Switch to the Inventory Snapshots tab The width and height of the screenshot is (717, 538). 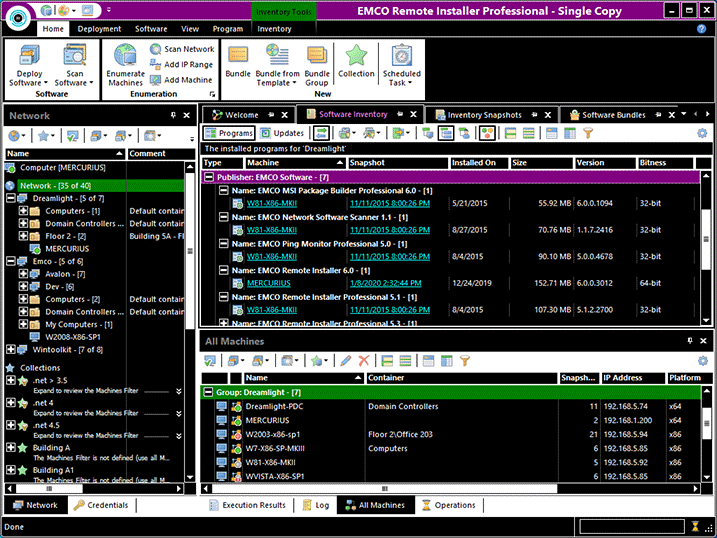484,115
